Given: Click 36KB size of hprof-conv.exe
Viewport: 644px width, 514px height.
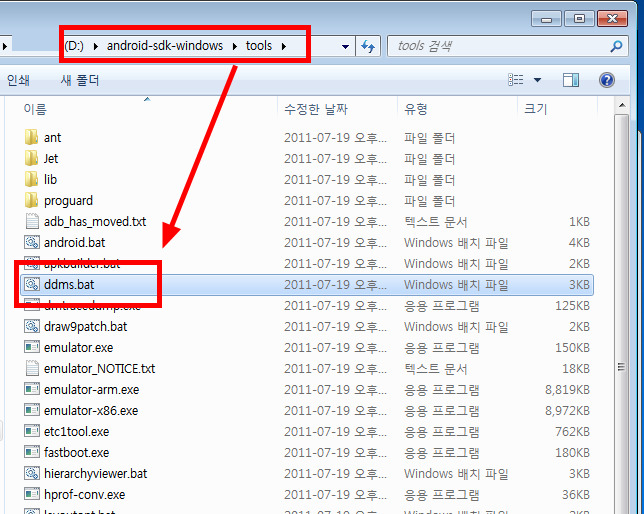Looking at the screenshot, I should tap(576, 495).
